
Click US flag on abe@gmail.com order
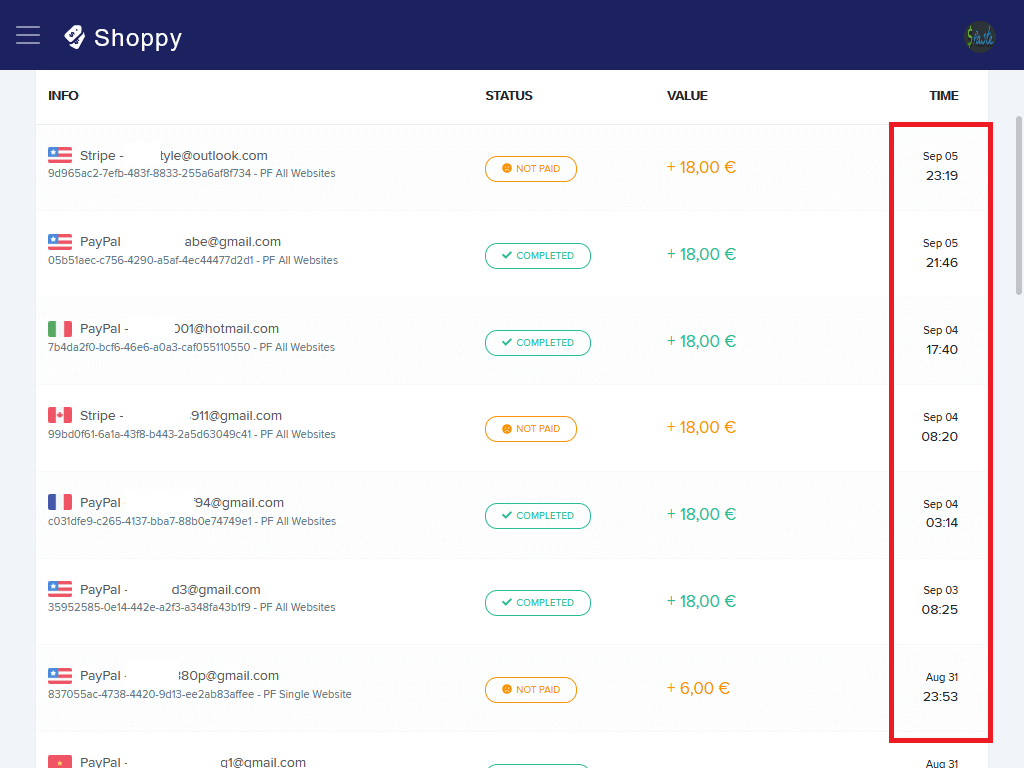[60, 242]
